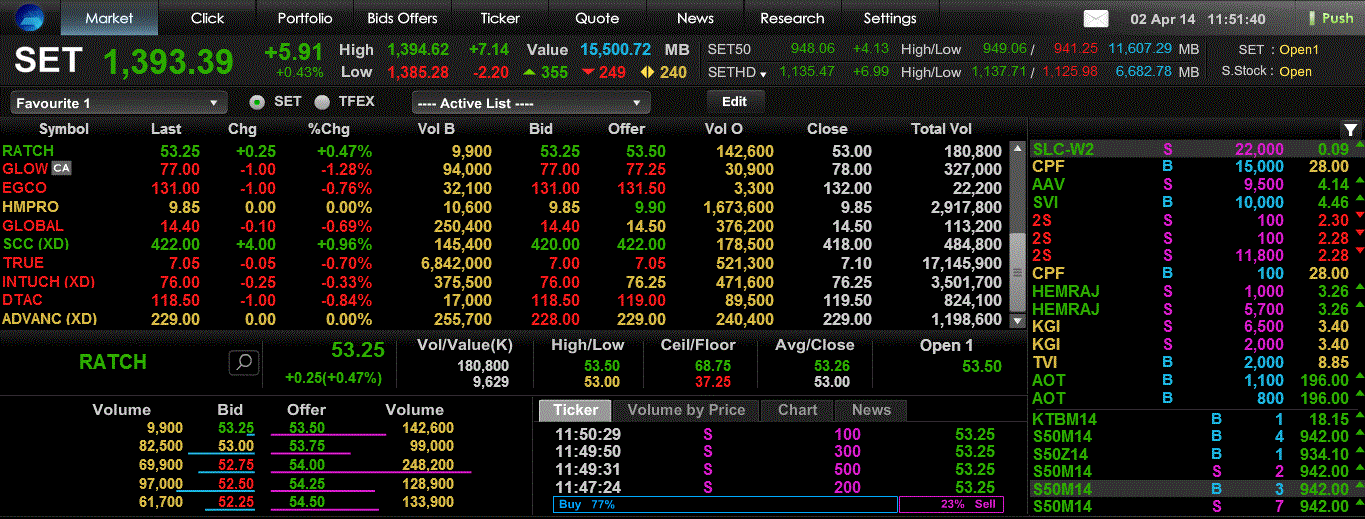Click the CA badge next to GLOW
Viewport: 1365px width, 519px height.
pos(62,169)
